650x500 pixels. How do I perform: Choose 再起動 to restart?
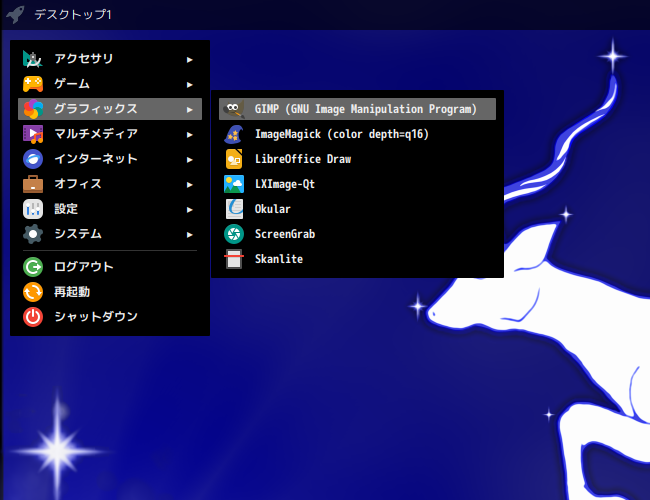(110, 292)
